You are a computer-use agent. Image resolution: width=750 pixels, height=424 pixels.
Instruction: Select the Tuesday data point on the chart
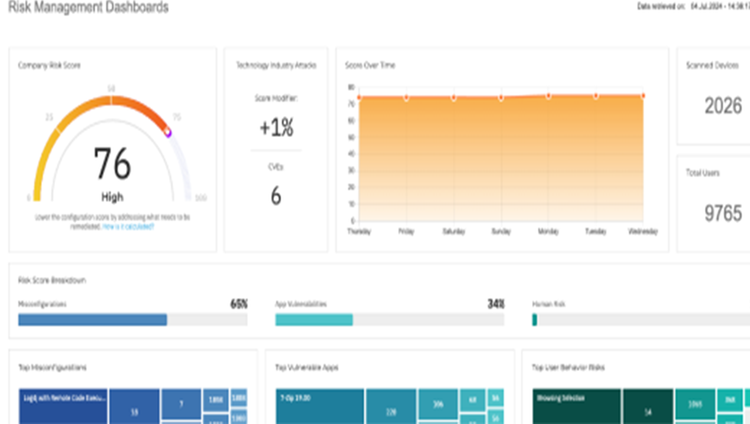(596, 96)
